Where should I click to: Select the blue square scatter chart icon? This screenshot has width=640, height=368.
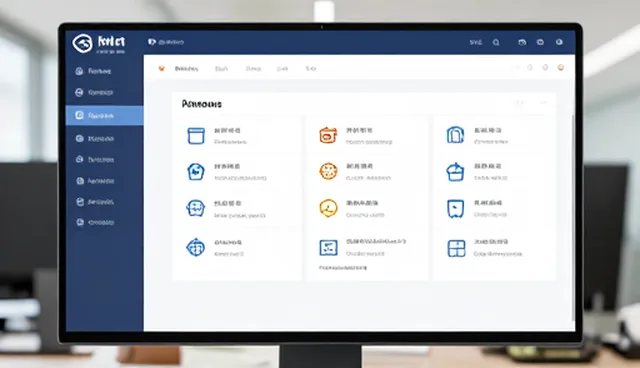(x=328, y=248)
